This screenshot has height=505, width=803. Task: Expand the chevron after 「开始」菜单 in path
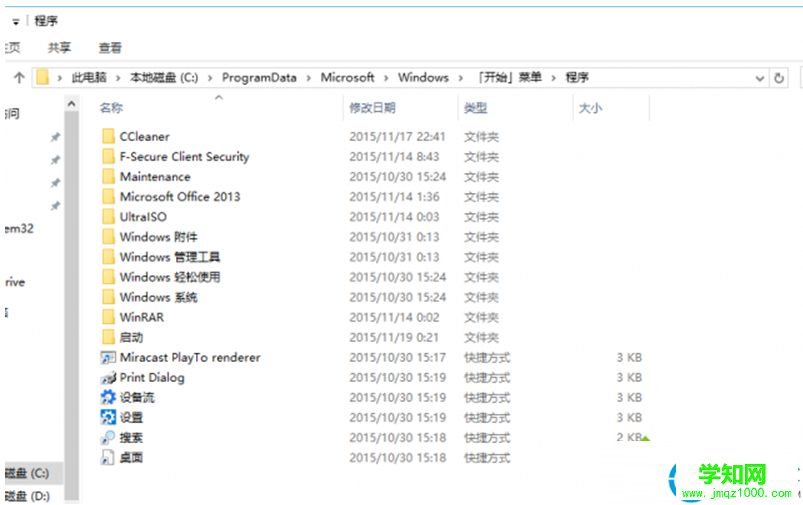click(554, 78)
